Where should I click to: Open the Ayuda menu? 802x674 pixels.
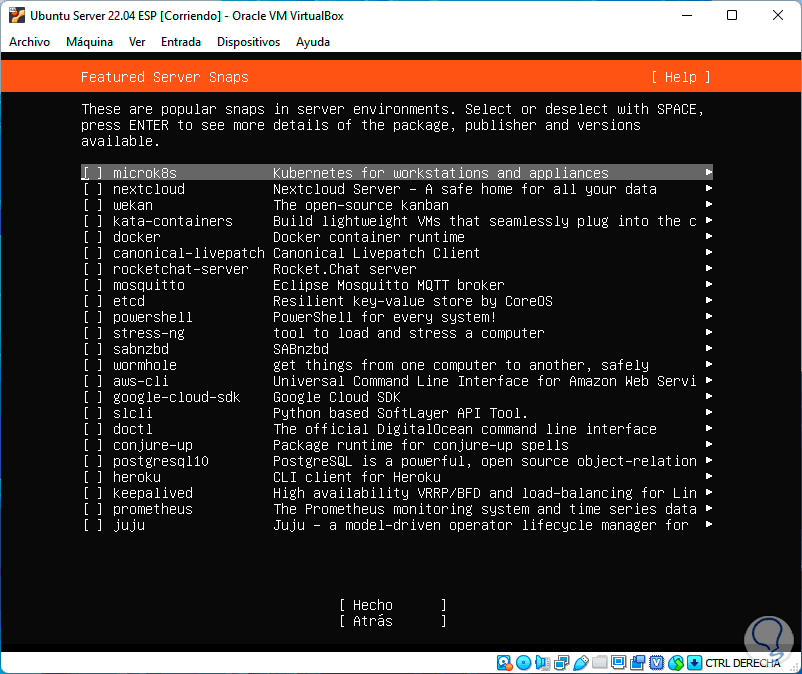313,42
